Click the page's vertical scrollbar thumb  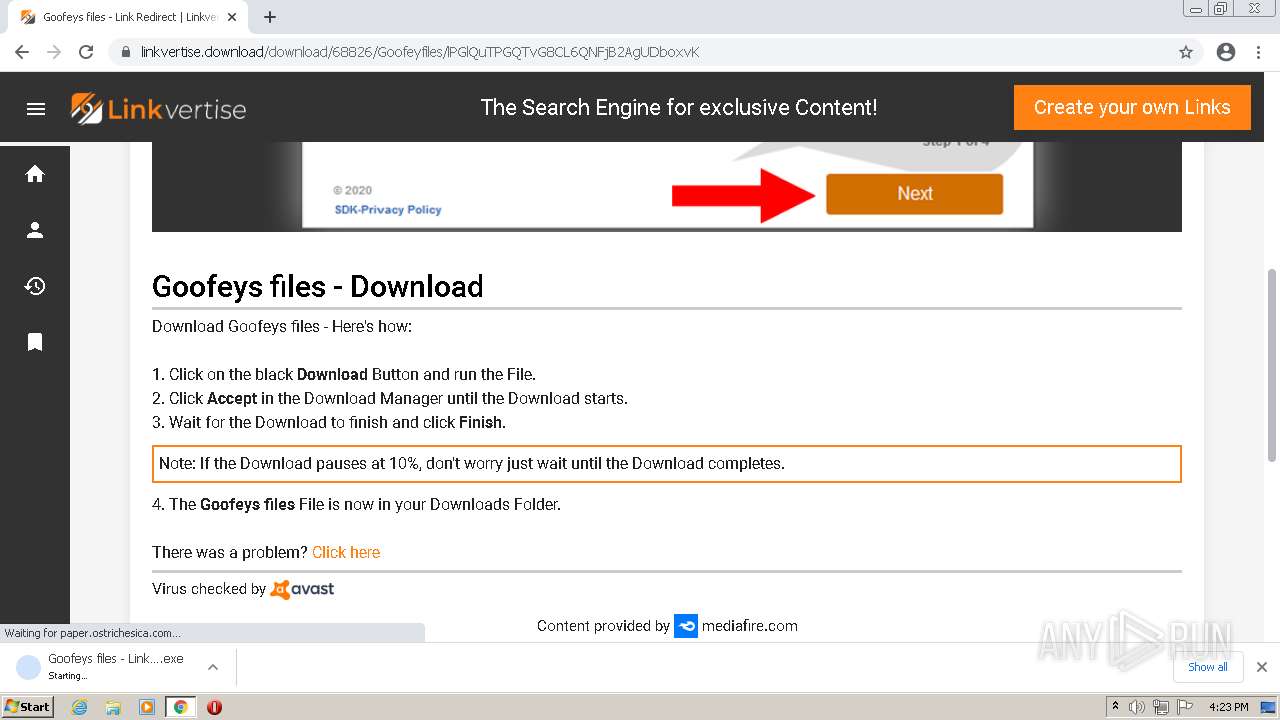pyautogui.click(x=1272, y=360)
